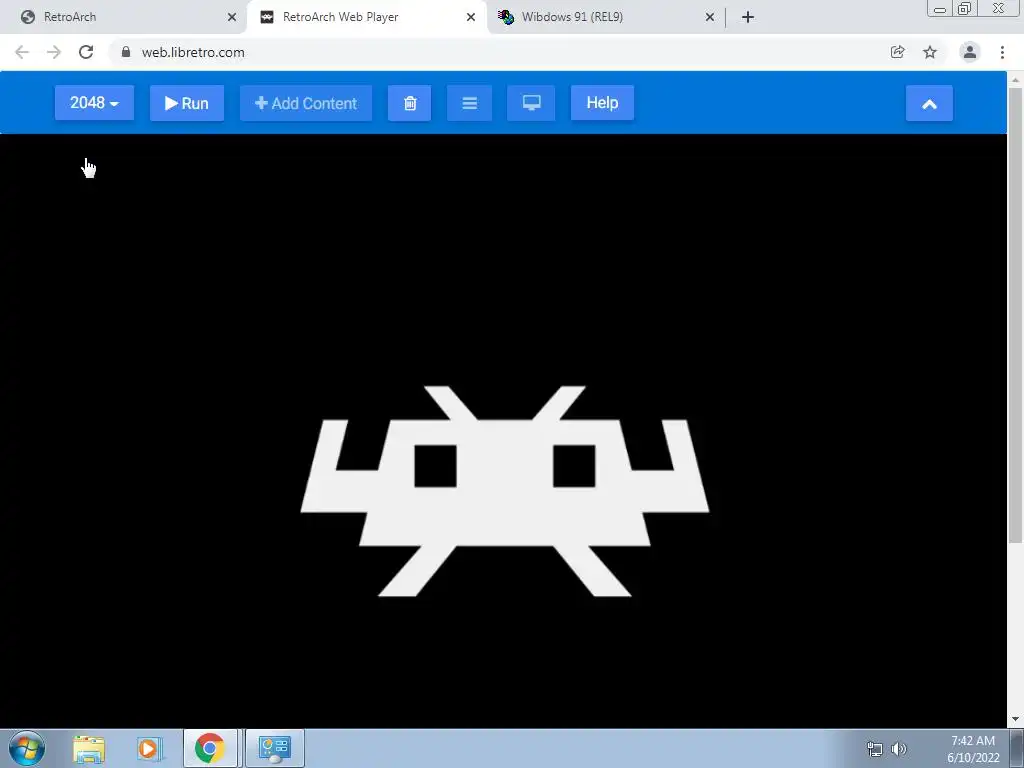The height and width of the screenshot is (768, 1024).
Task: Click the RetroArch invader logo canvas
Action: point(504,491)
